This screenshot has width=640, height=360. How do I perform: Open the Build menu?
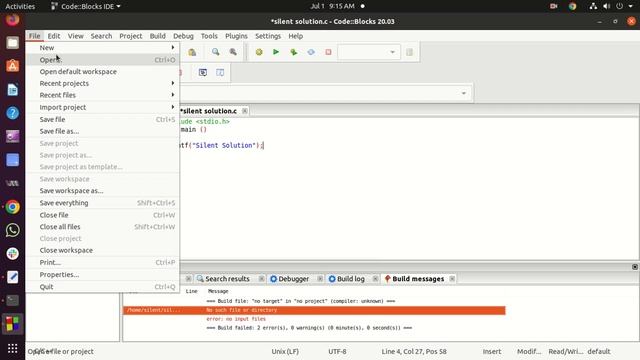[158, 36]
